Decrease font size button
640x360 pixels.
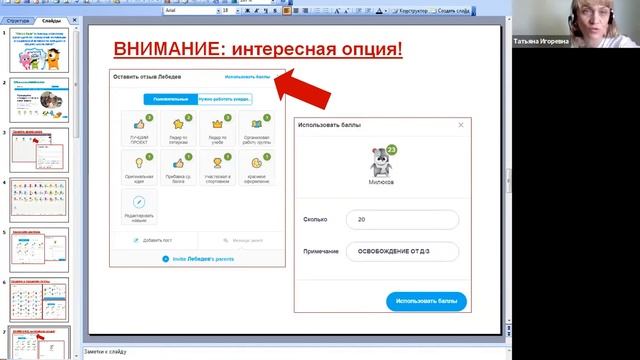[x=347, y=11]
